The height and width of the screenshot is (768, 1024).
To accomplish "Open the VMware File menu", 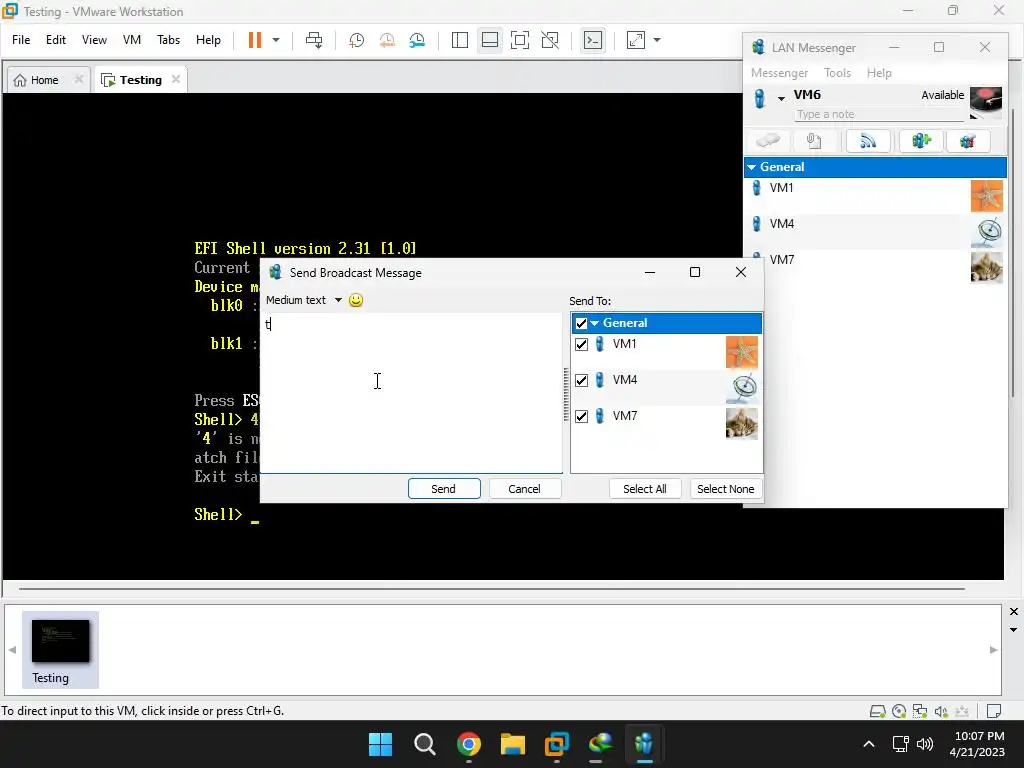I will tap(21, 40).
